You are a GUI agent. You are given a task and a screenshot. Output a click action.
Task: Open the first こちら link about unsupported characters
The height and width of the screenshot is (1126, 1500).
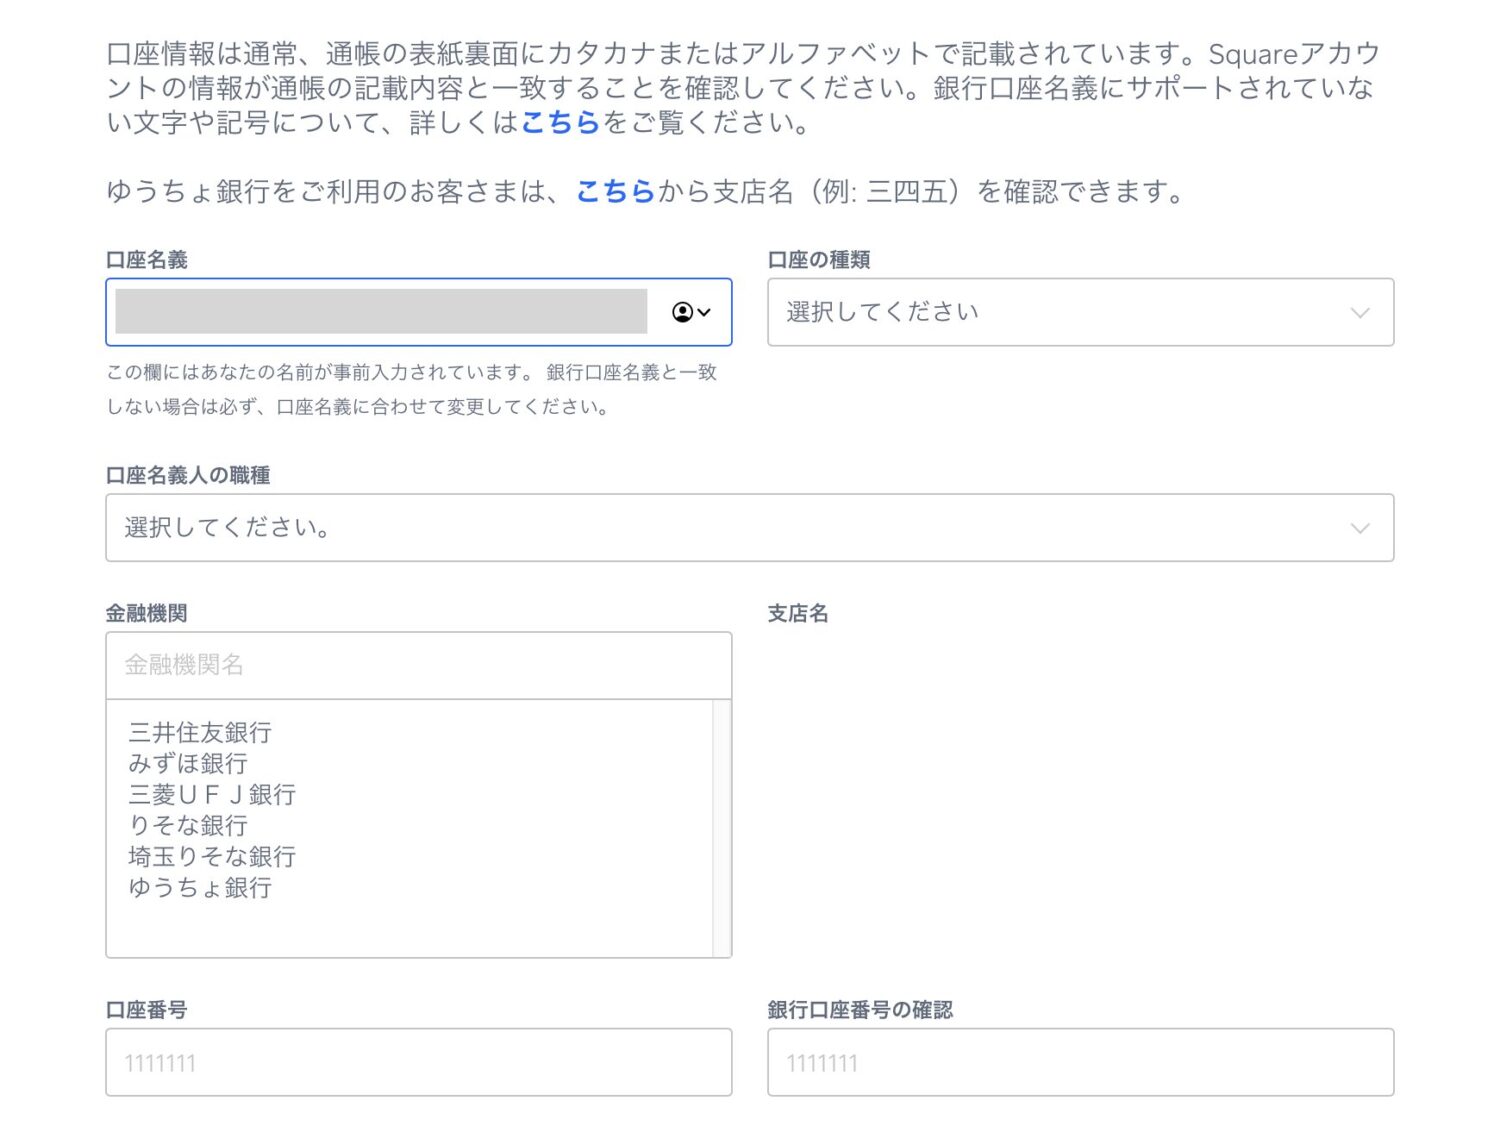pos(560,124)
